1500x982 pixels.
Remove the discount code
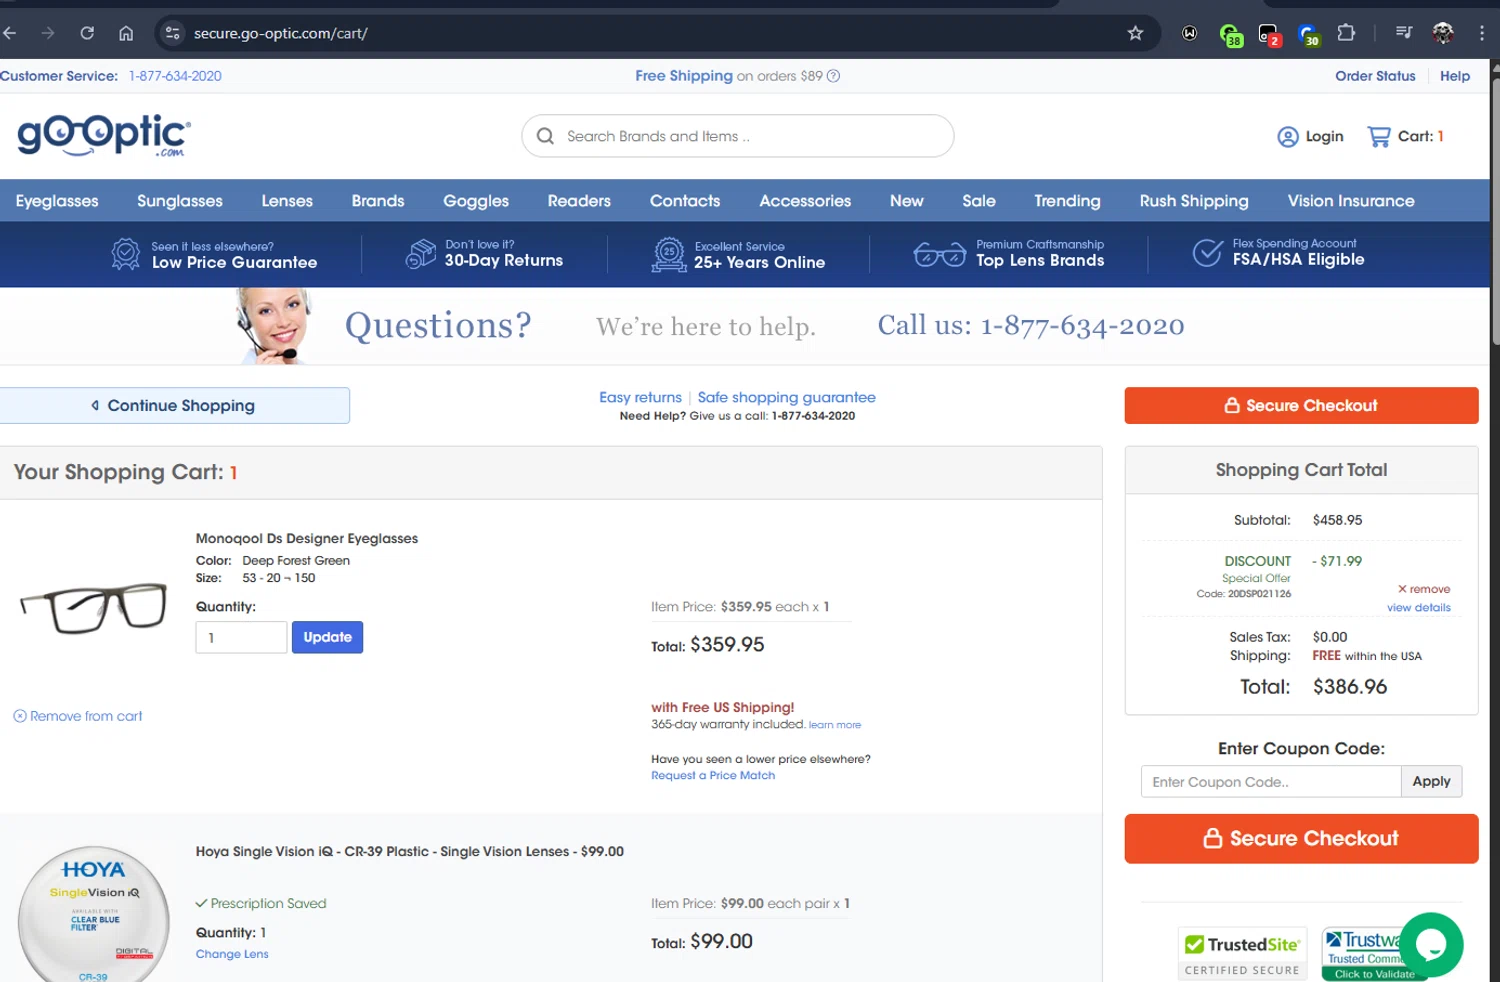[1424, 589]
